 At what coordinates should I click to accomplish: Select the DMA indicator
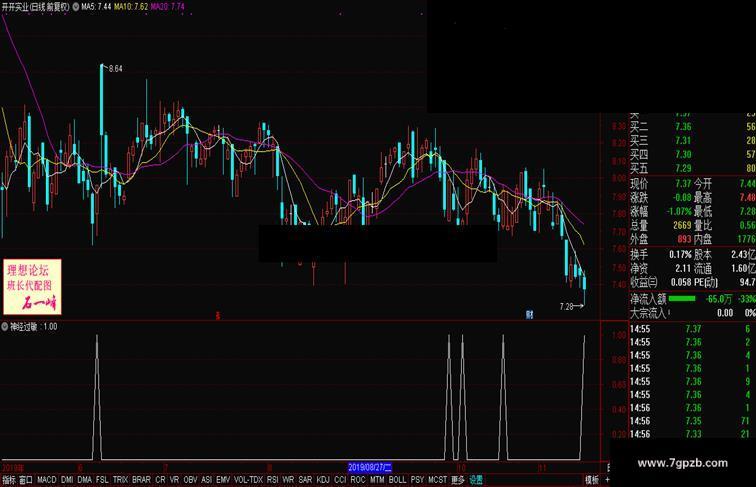[x=84, y=480]
